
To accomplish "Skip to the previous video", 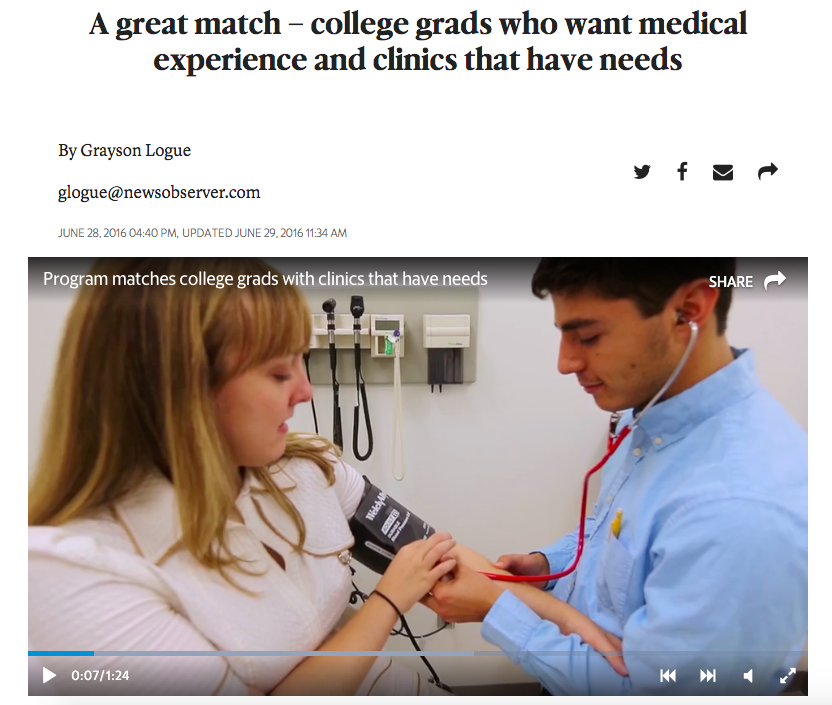I will coord(668,675).
